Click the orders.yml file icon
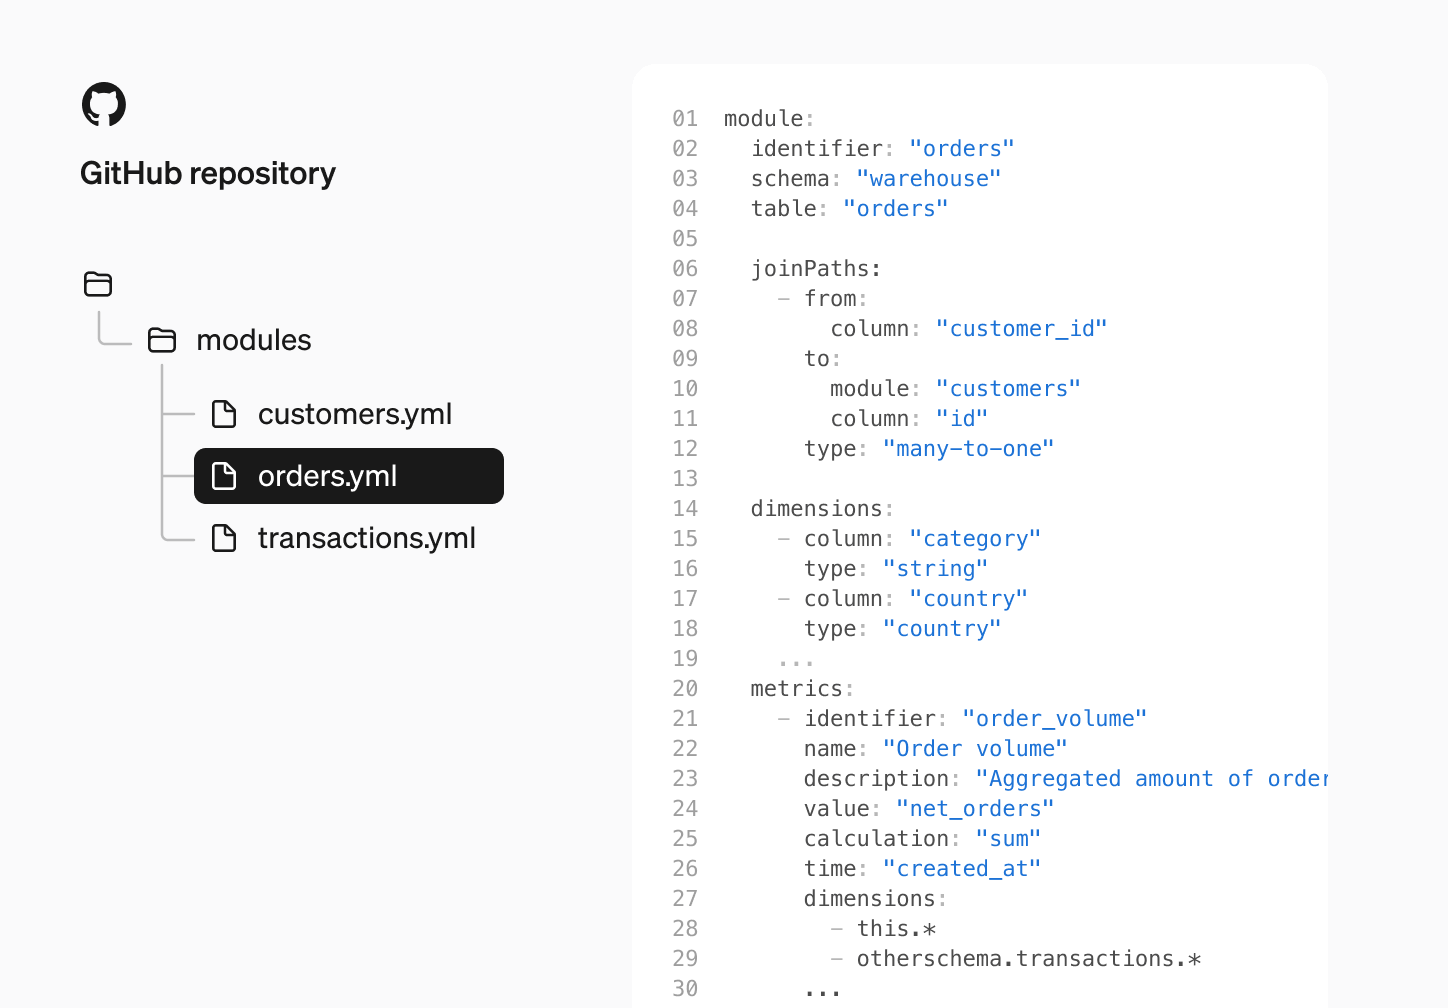 pyautogui.click(x=222, y=476)
